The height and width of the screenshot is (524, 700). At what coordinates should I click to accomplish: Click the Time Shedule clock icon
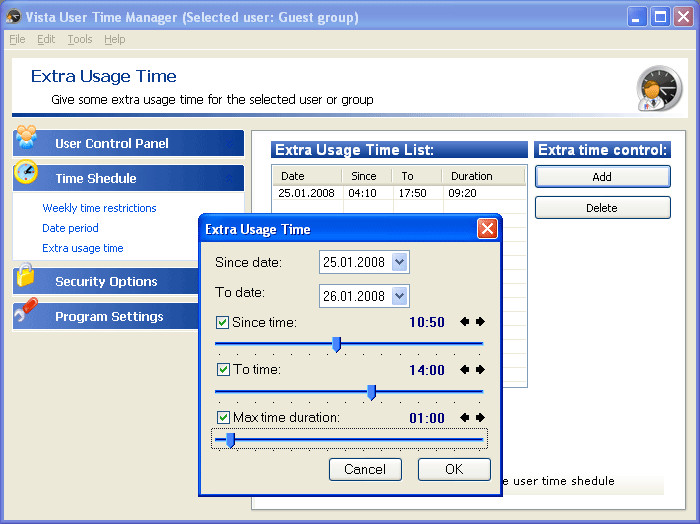click(26, 172)
